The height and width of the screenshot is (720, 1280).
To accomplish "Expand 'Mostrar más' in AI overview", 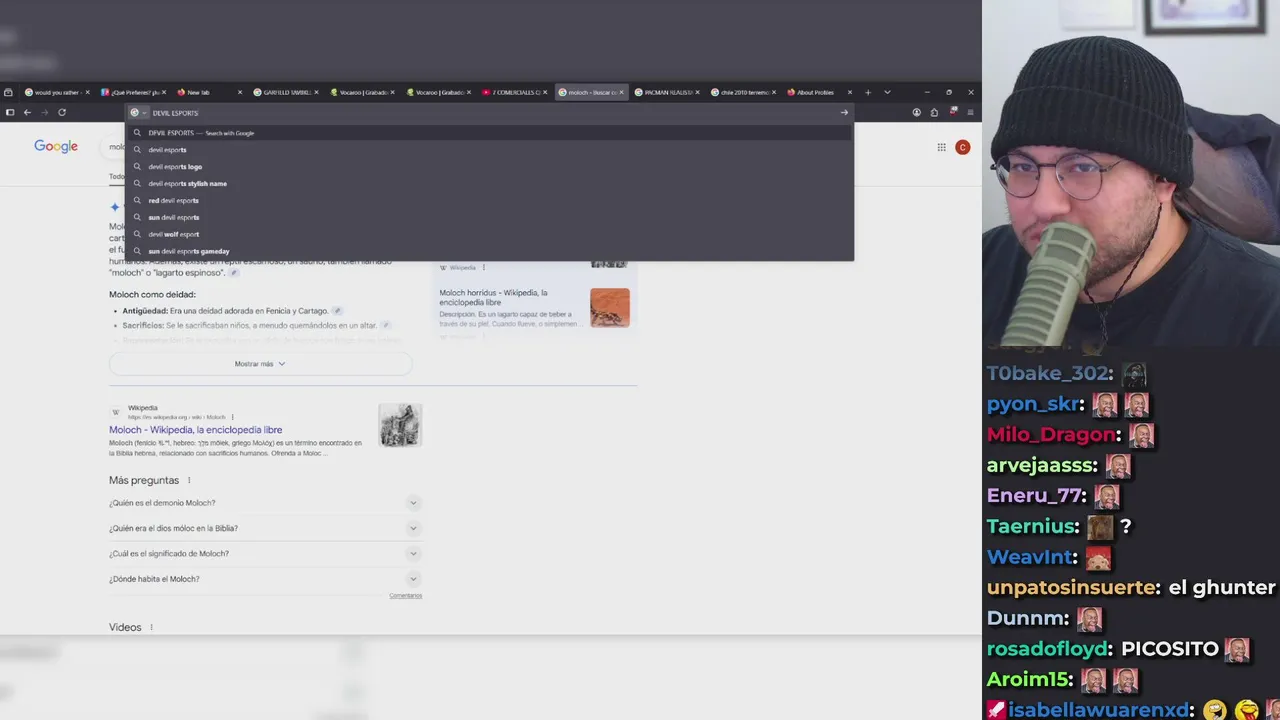I will pyautogui.click(x=260, y=364).
